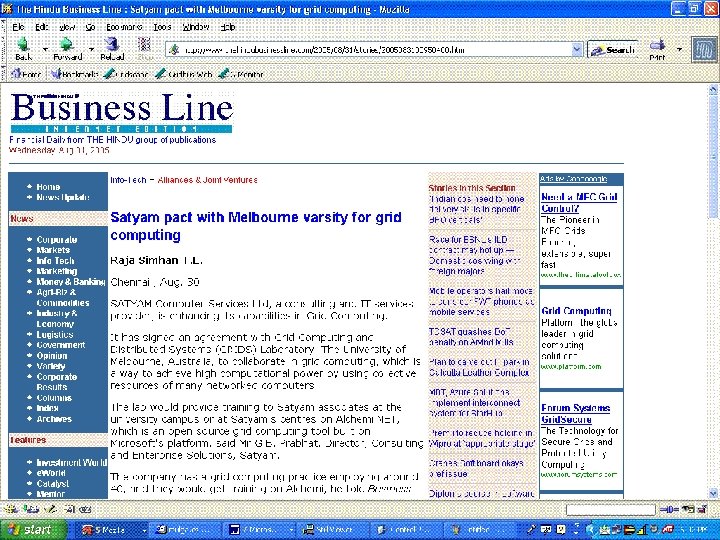The width and height of the screenshot is (720, 540).
Task: Open Logistics section in sidebar
Action: pyautogui.click(x=55, y=335)
